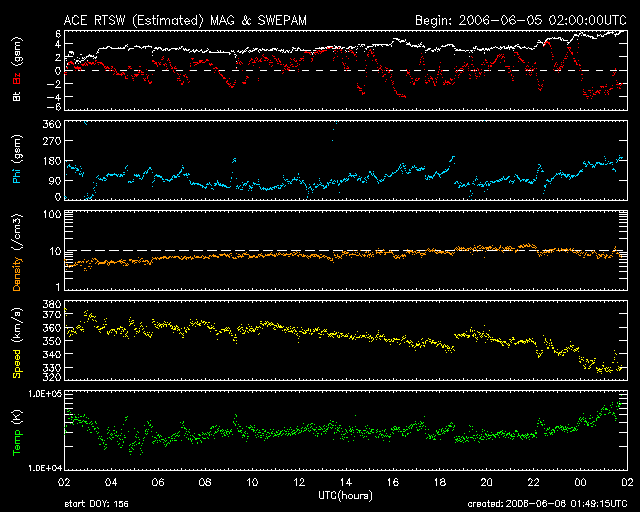Click the 380 tick label on Speed axis

(52, 304)
